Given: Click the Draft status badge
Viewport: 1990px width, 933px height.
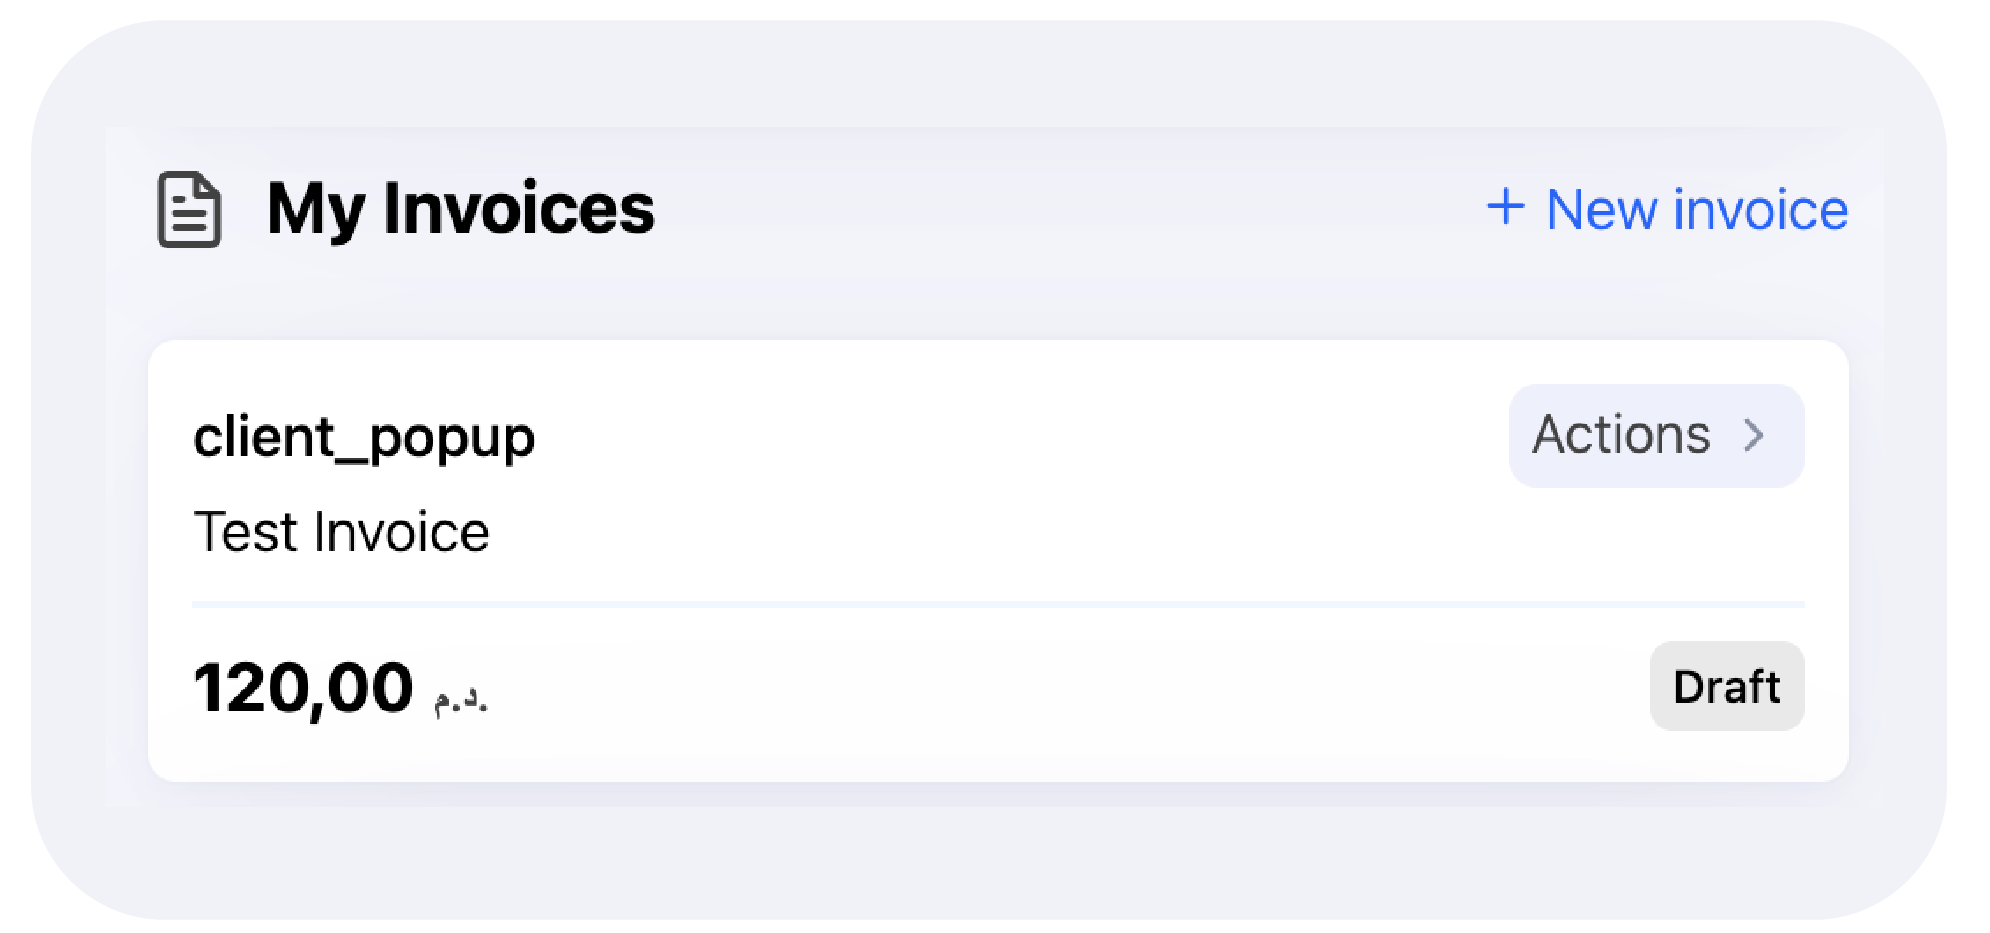Looking at the screenshot, I should pyautogui.click(x=1727, y=686).
